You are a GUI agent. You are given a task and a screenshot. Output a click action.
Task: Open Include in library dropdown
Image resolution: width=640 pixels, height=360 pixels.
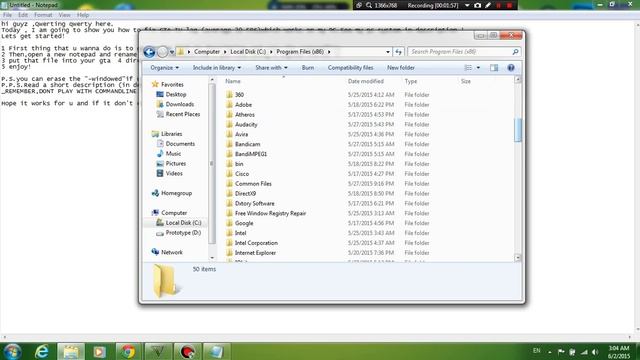(x=217, y=68)
